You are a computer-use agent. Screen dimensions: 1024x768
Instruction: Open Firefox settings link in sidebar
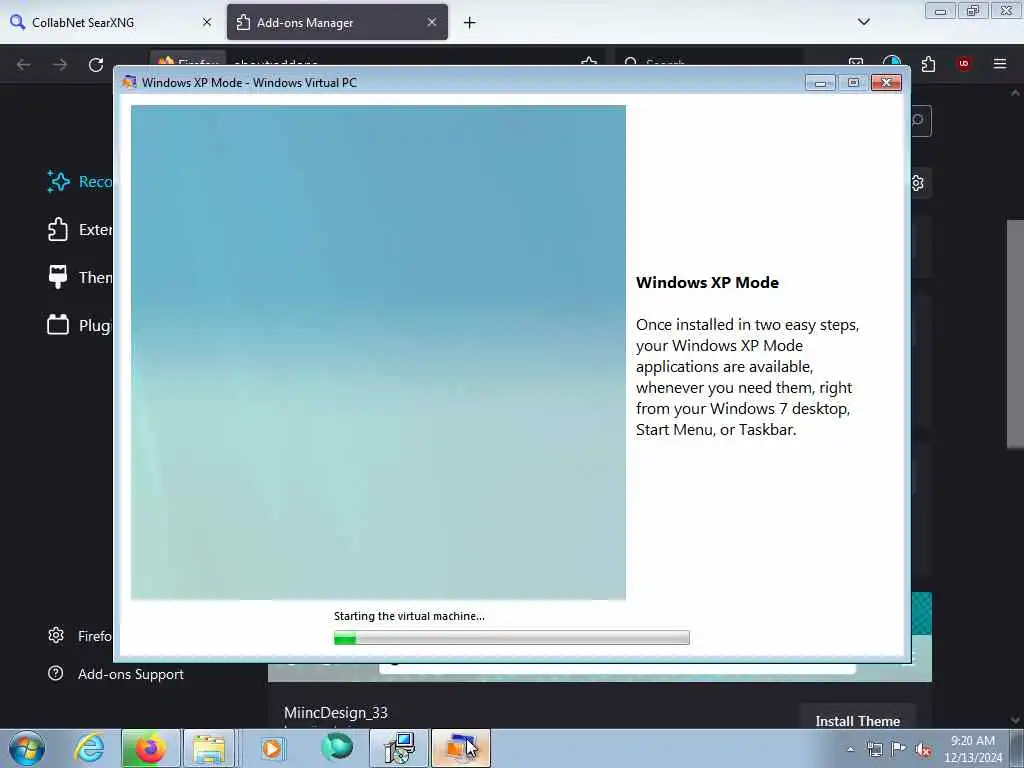79,635
